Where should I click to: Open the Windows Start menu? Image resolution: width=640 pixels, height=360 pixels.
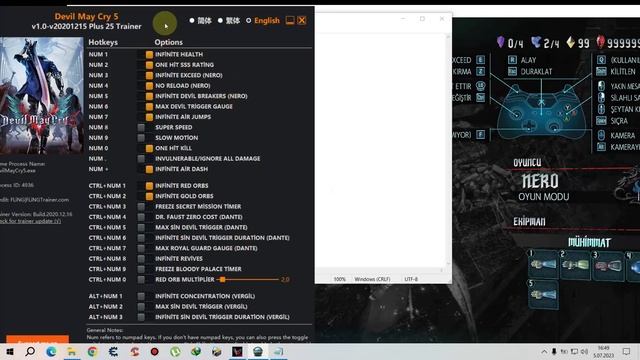[10, 351]
